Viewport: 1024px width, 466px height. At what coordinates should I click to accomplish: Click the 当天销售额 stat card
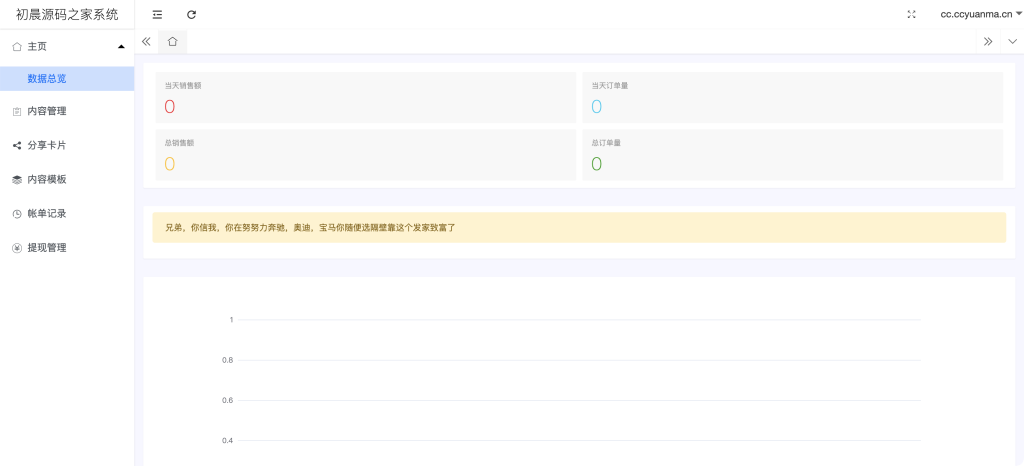[365, 98]
